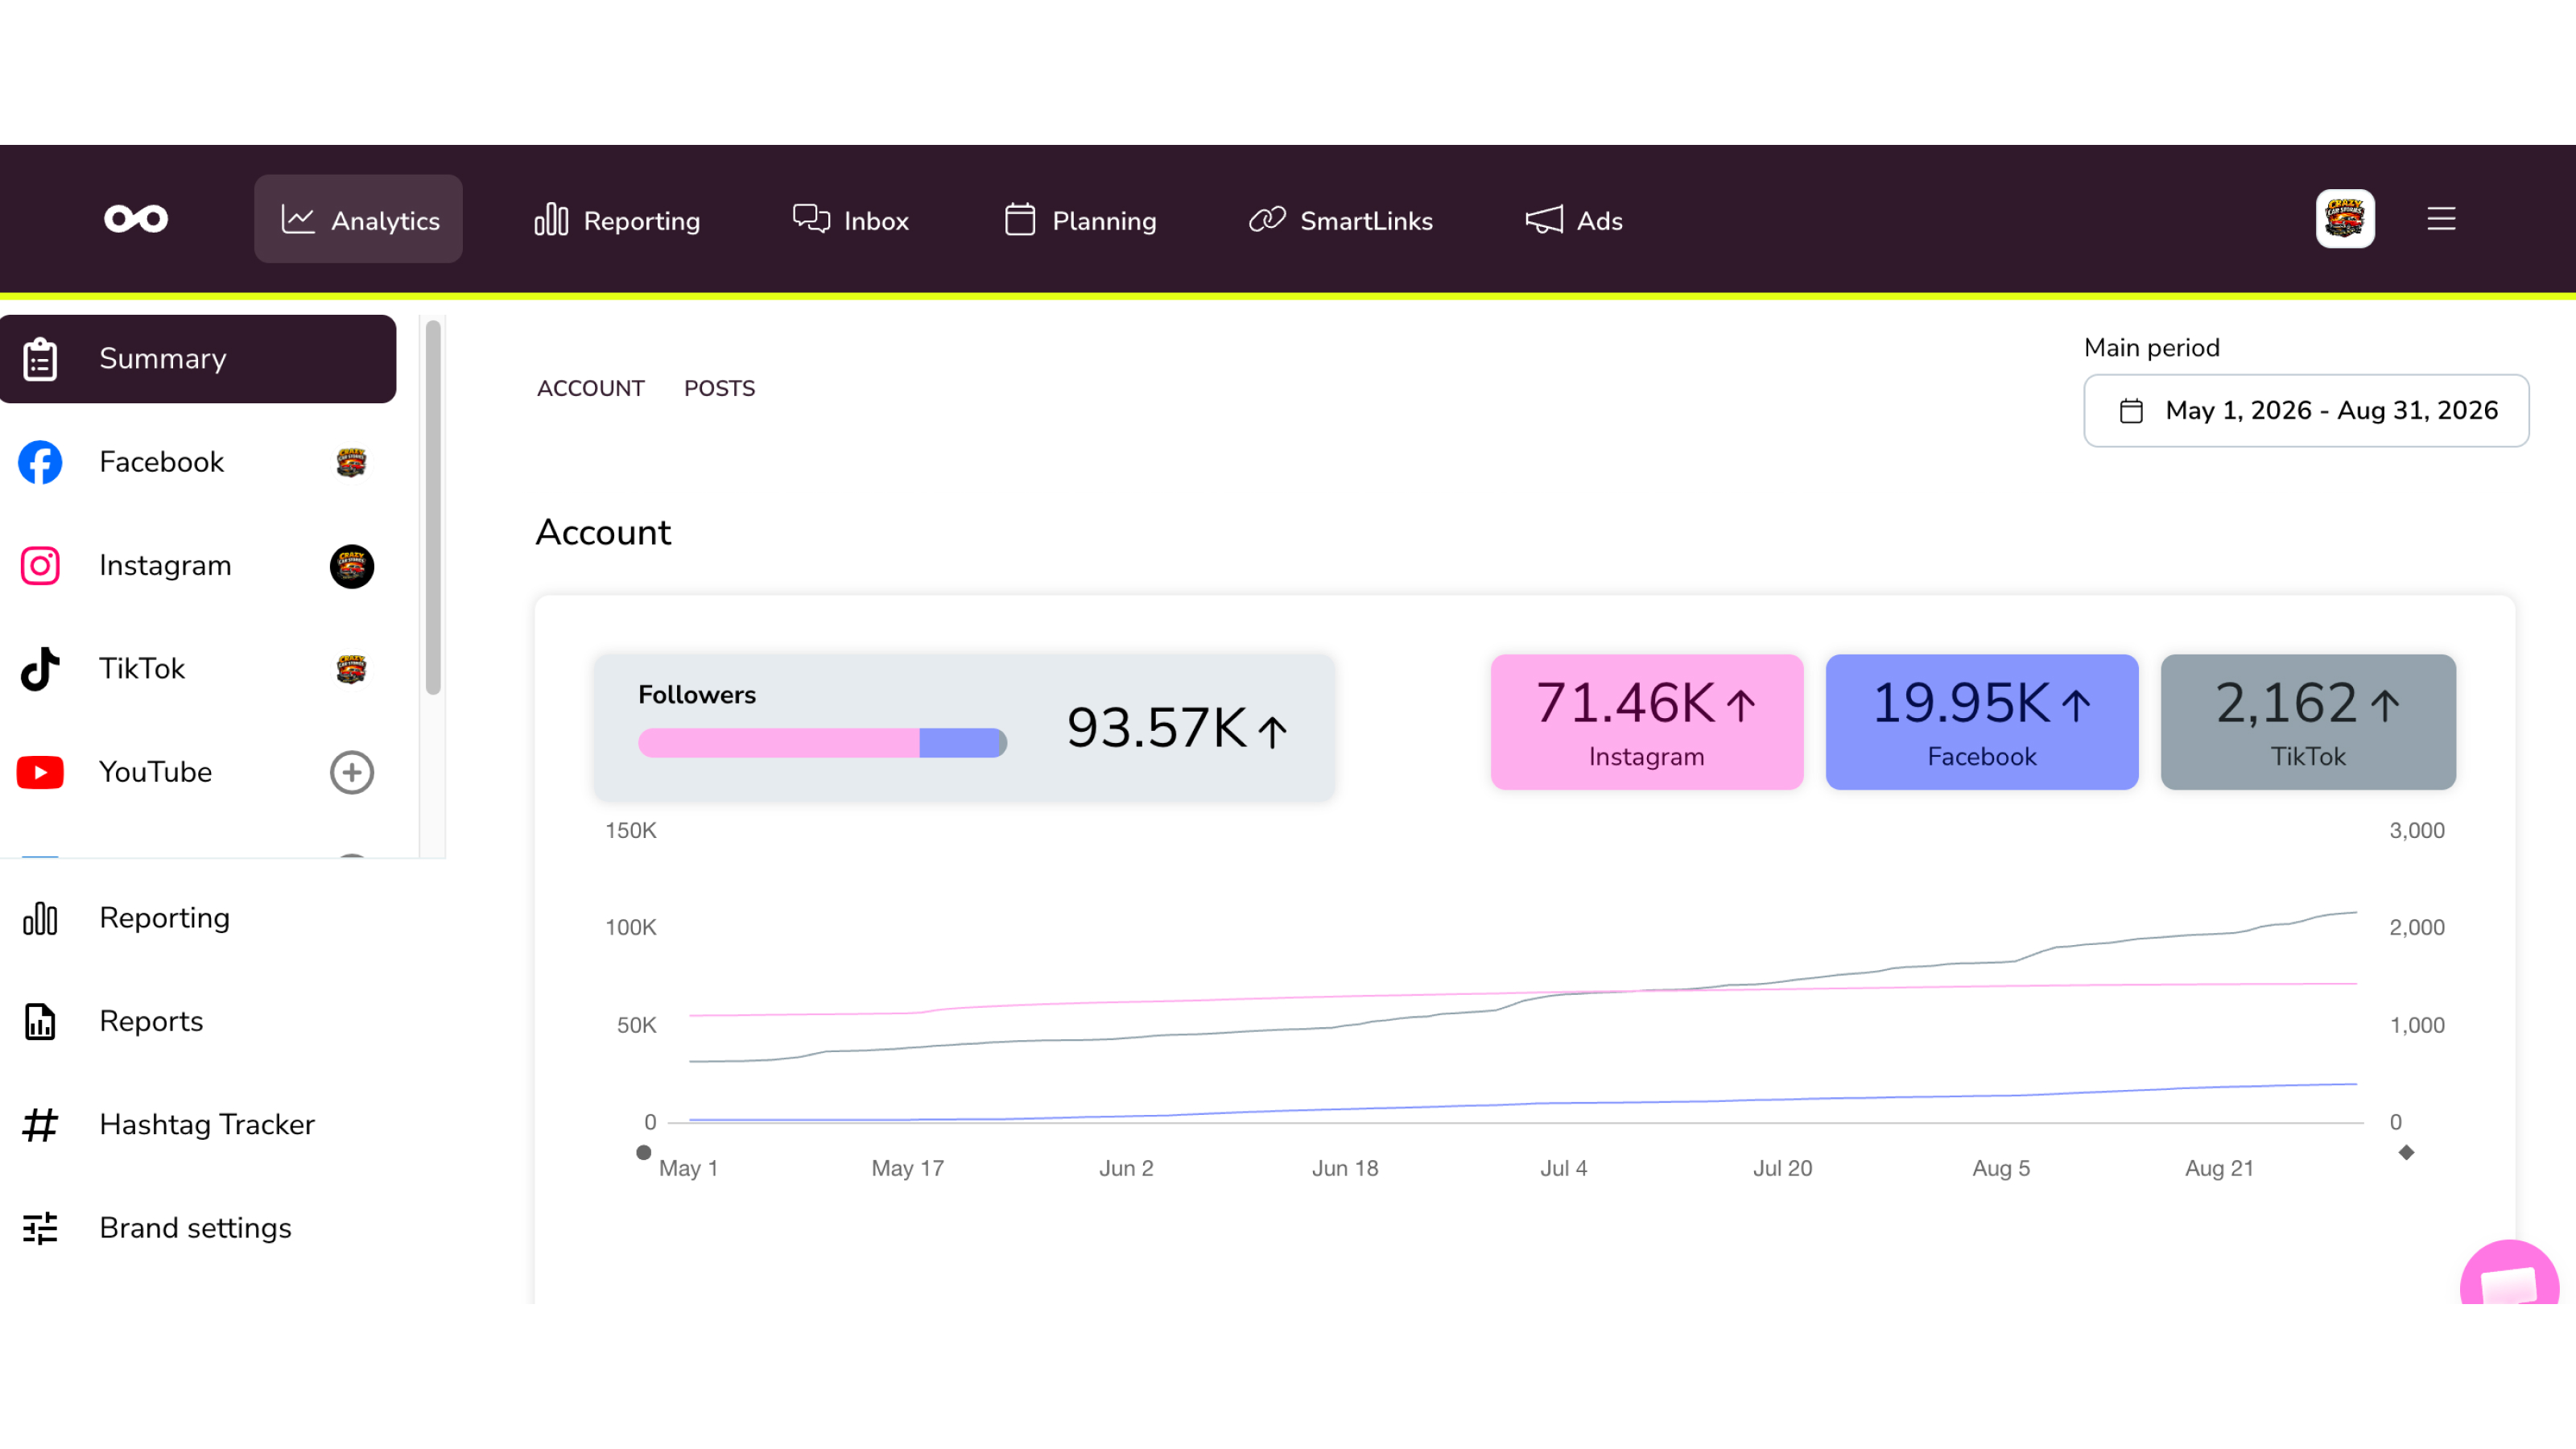The width and height of the screenshot is (2576, 1449).
Task: Click the Facebook icon in sidebar
Action: click(40, 462)
